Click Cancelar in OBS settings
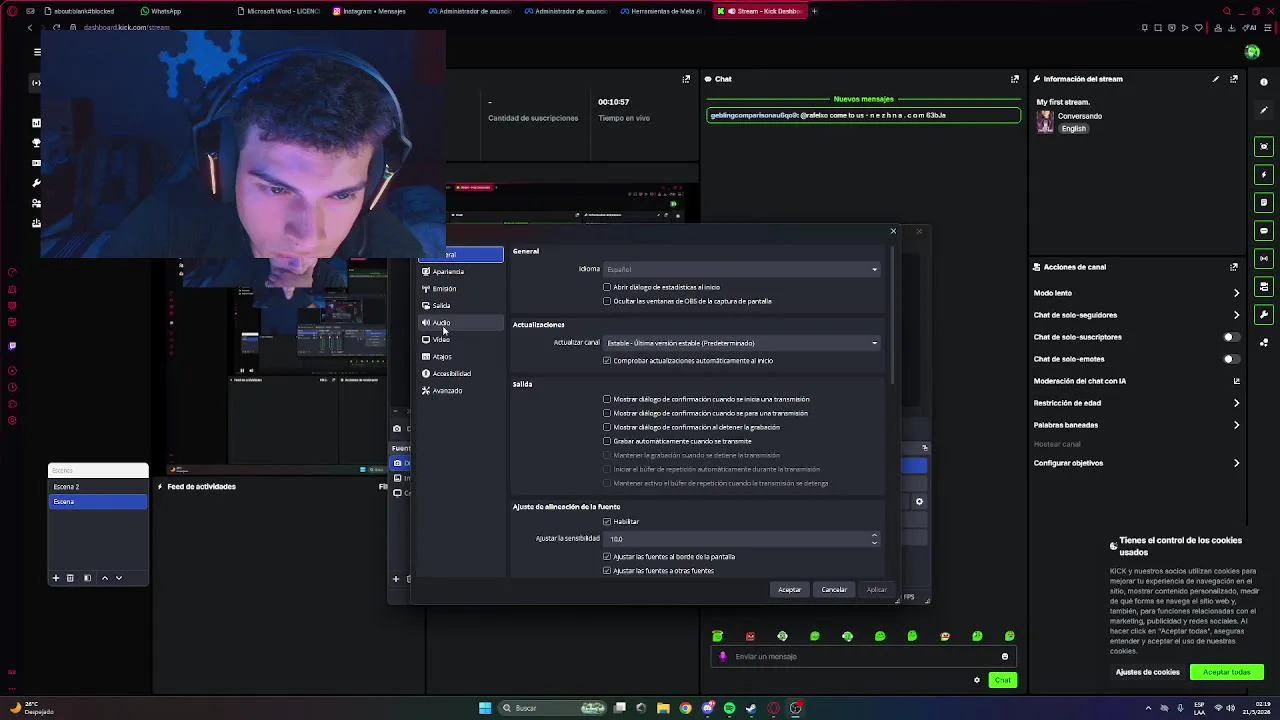The width and height of the screenshot is (1280, 720). coord(834,590)
